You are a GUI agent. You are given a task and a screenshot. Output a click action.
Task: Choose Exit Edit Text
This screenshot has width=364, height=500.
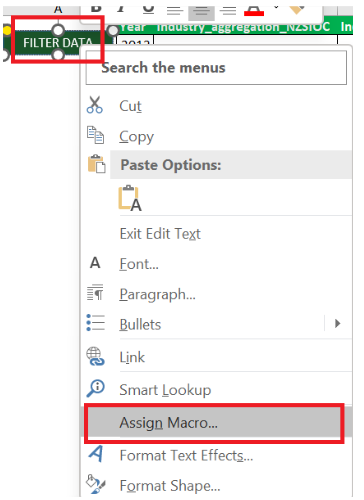coord(160,234)
